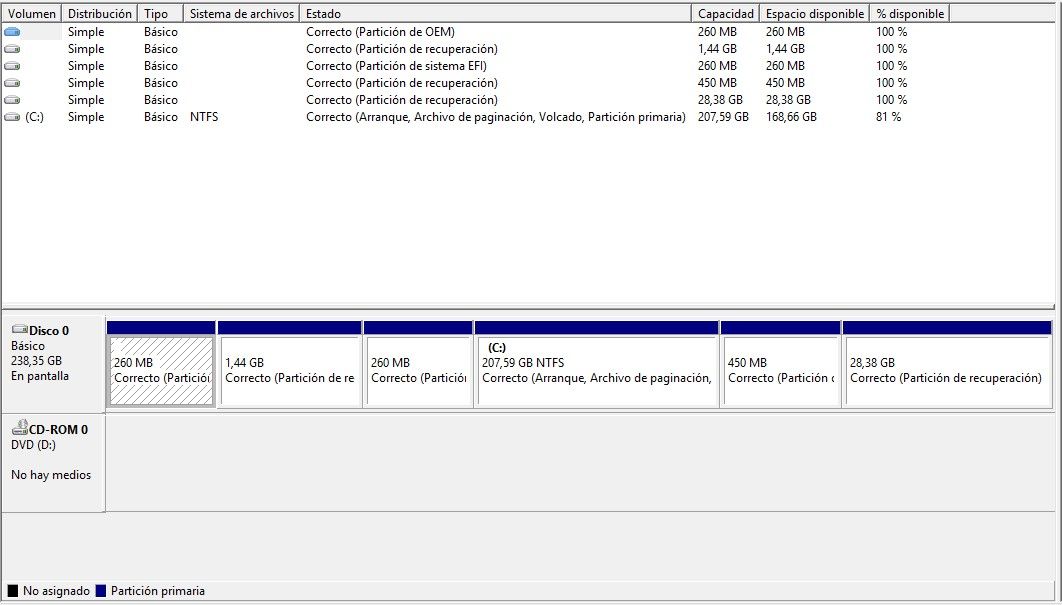Click the first OEM partition volume icon
The height and width of the screenshot is (605, 1062).
point(12,31)
